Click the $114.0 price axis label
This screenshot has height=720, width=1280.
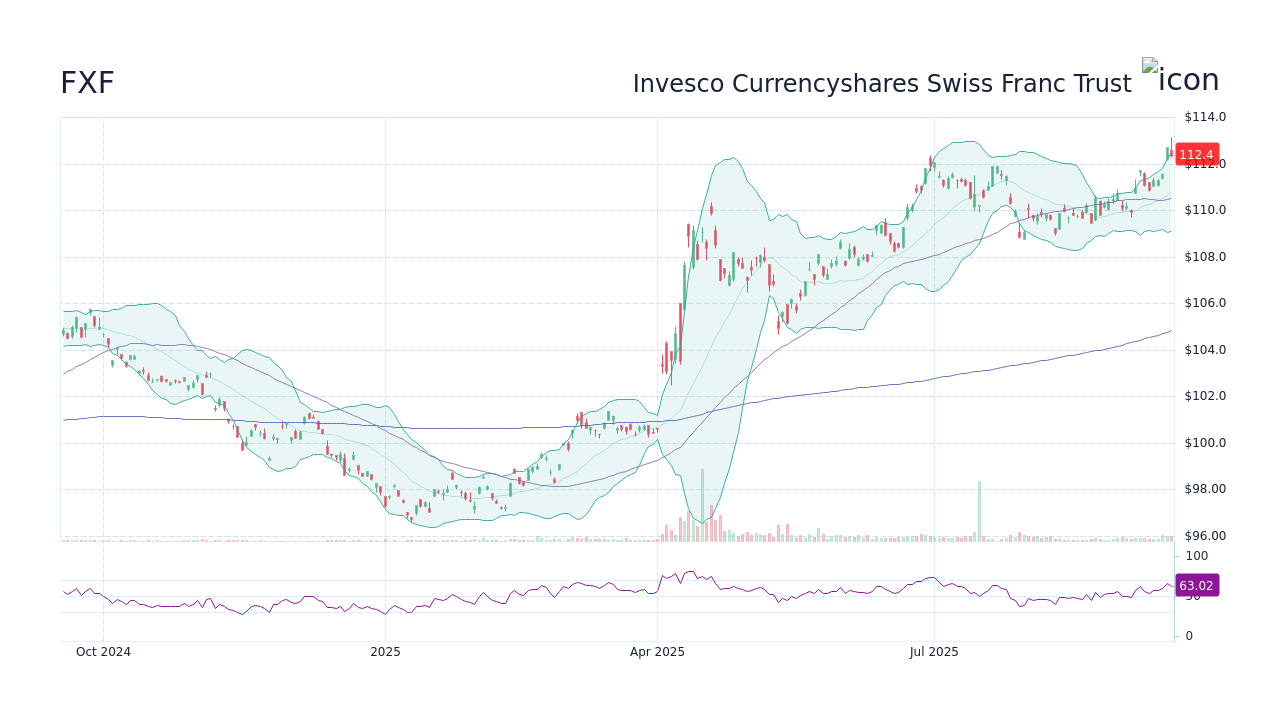(1205, 117)
